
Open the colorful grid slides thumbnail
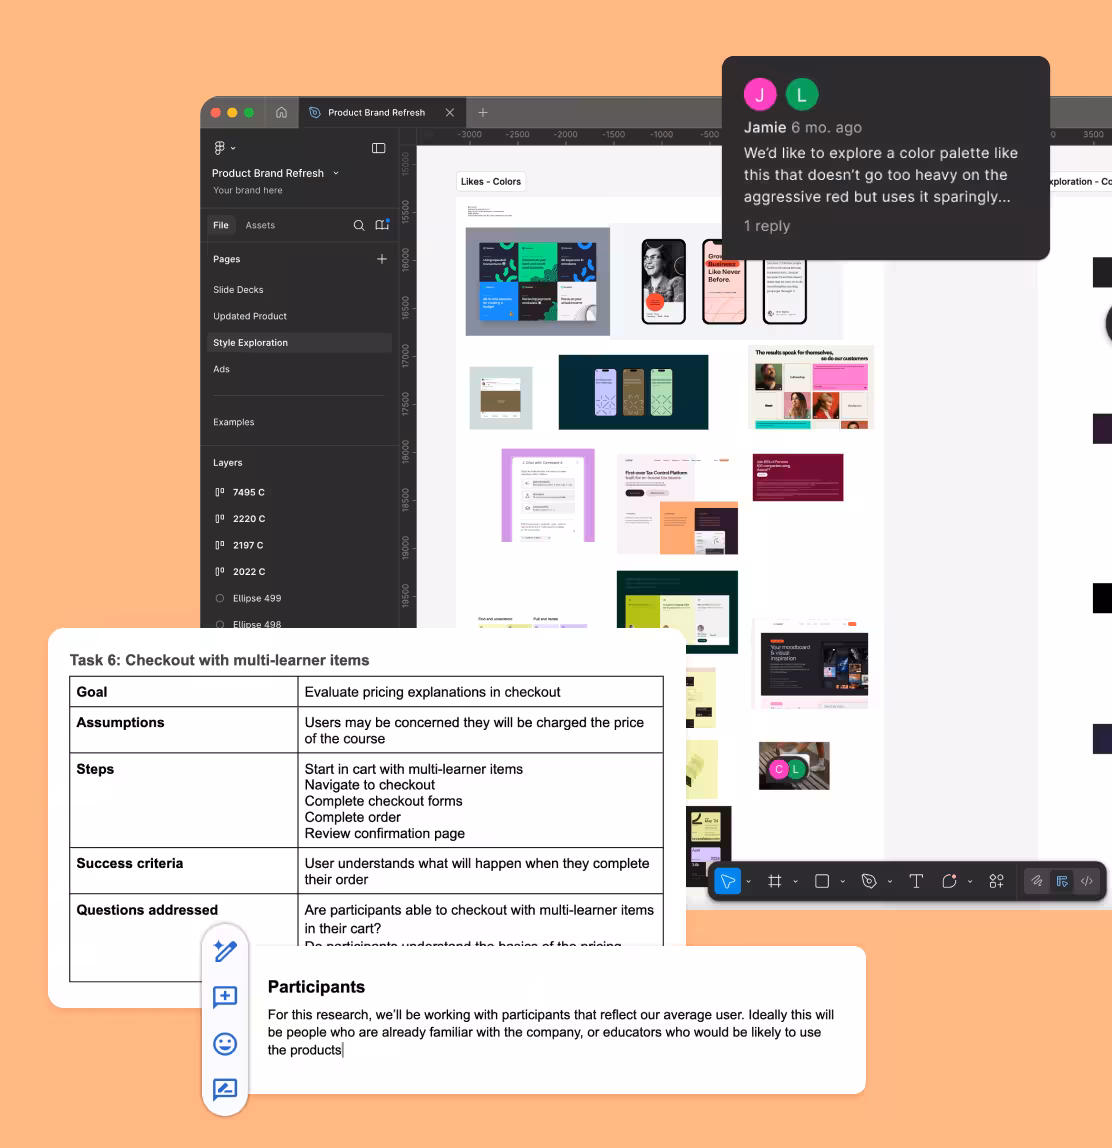tap(537, 281)
